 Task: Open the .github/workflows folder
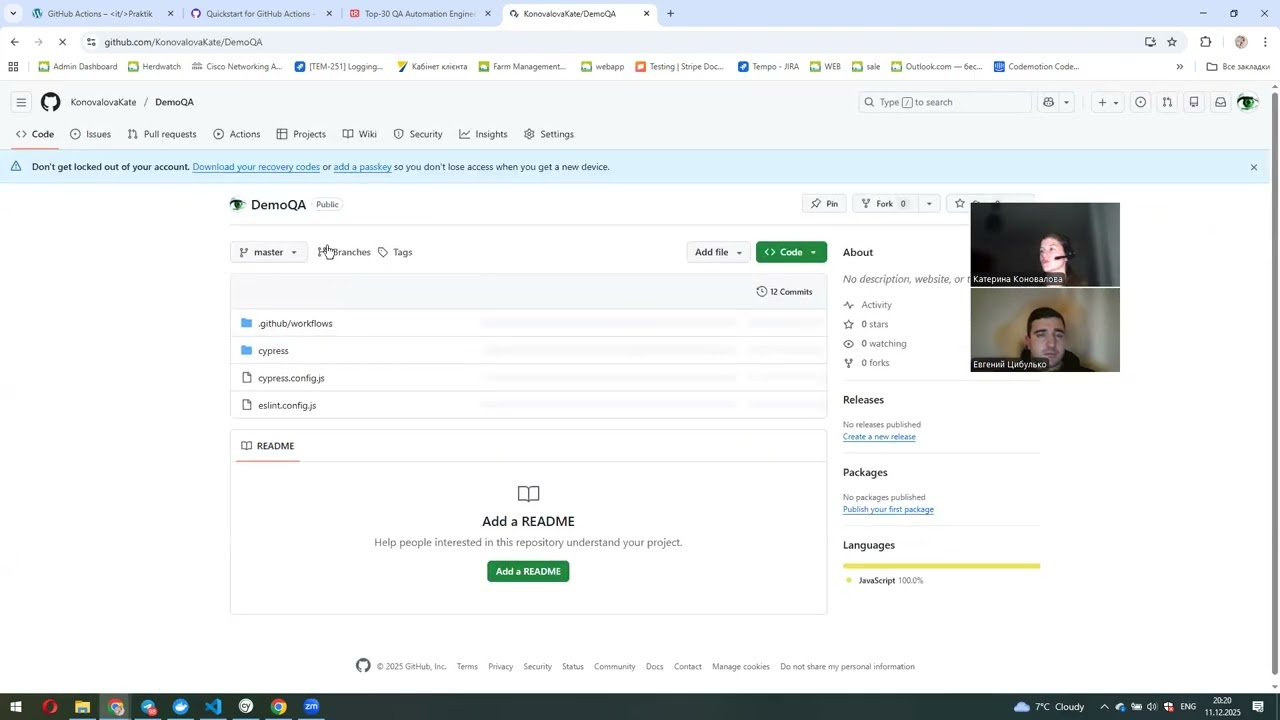point(295,323)
